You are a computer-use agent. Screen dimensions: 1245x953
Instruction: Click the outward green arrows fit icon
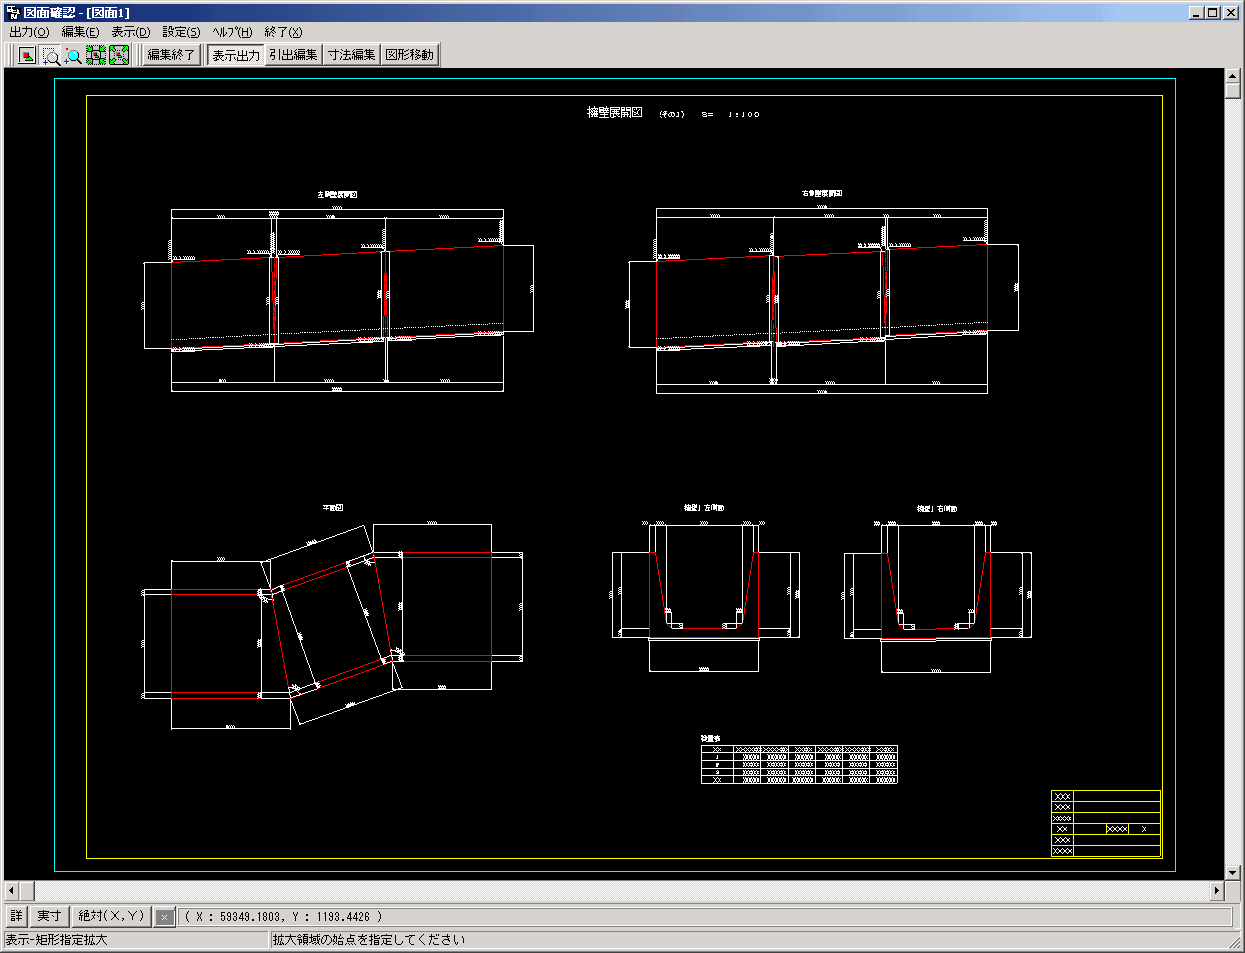pos(119,55)
